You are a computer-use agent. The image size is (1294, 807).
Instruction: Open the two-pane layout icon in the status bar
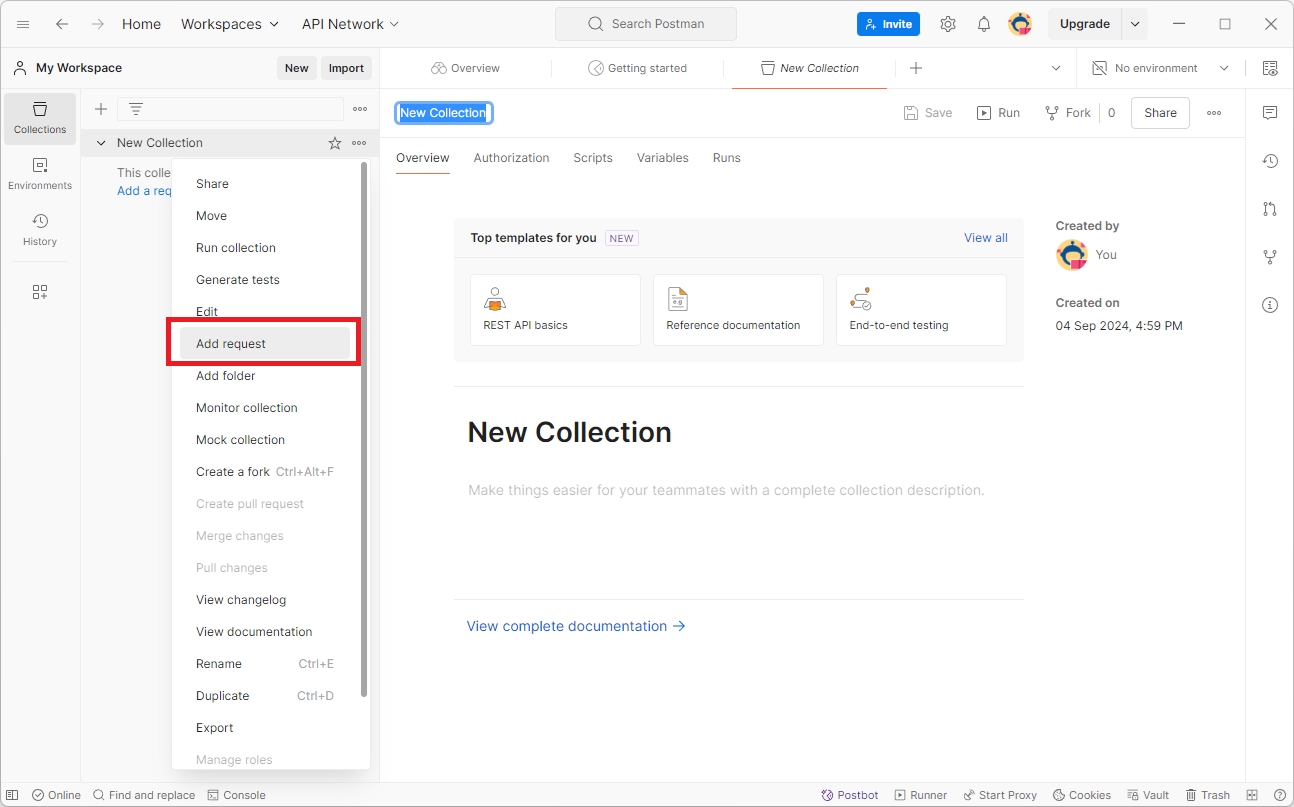coord(1252,795)
